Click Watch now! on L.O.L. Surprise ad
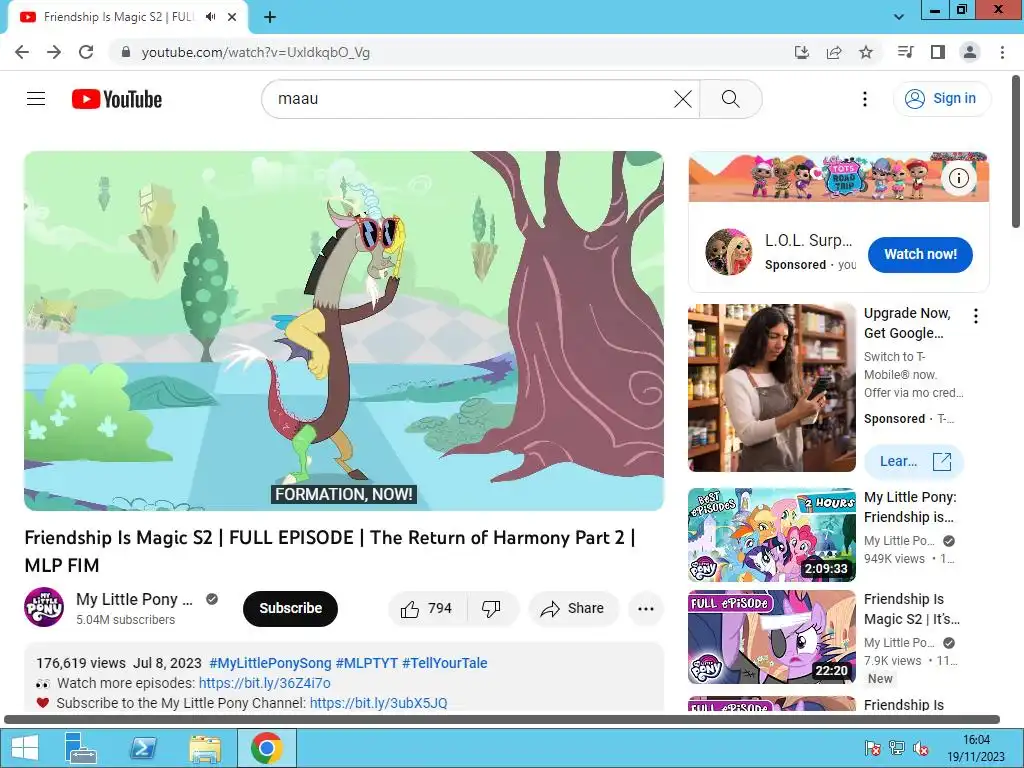Viewport: 1024px width, 768px height. 920,255
